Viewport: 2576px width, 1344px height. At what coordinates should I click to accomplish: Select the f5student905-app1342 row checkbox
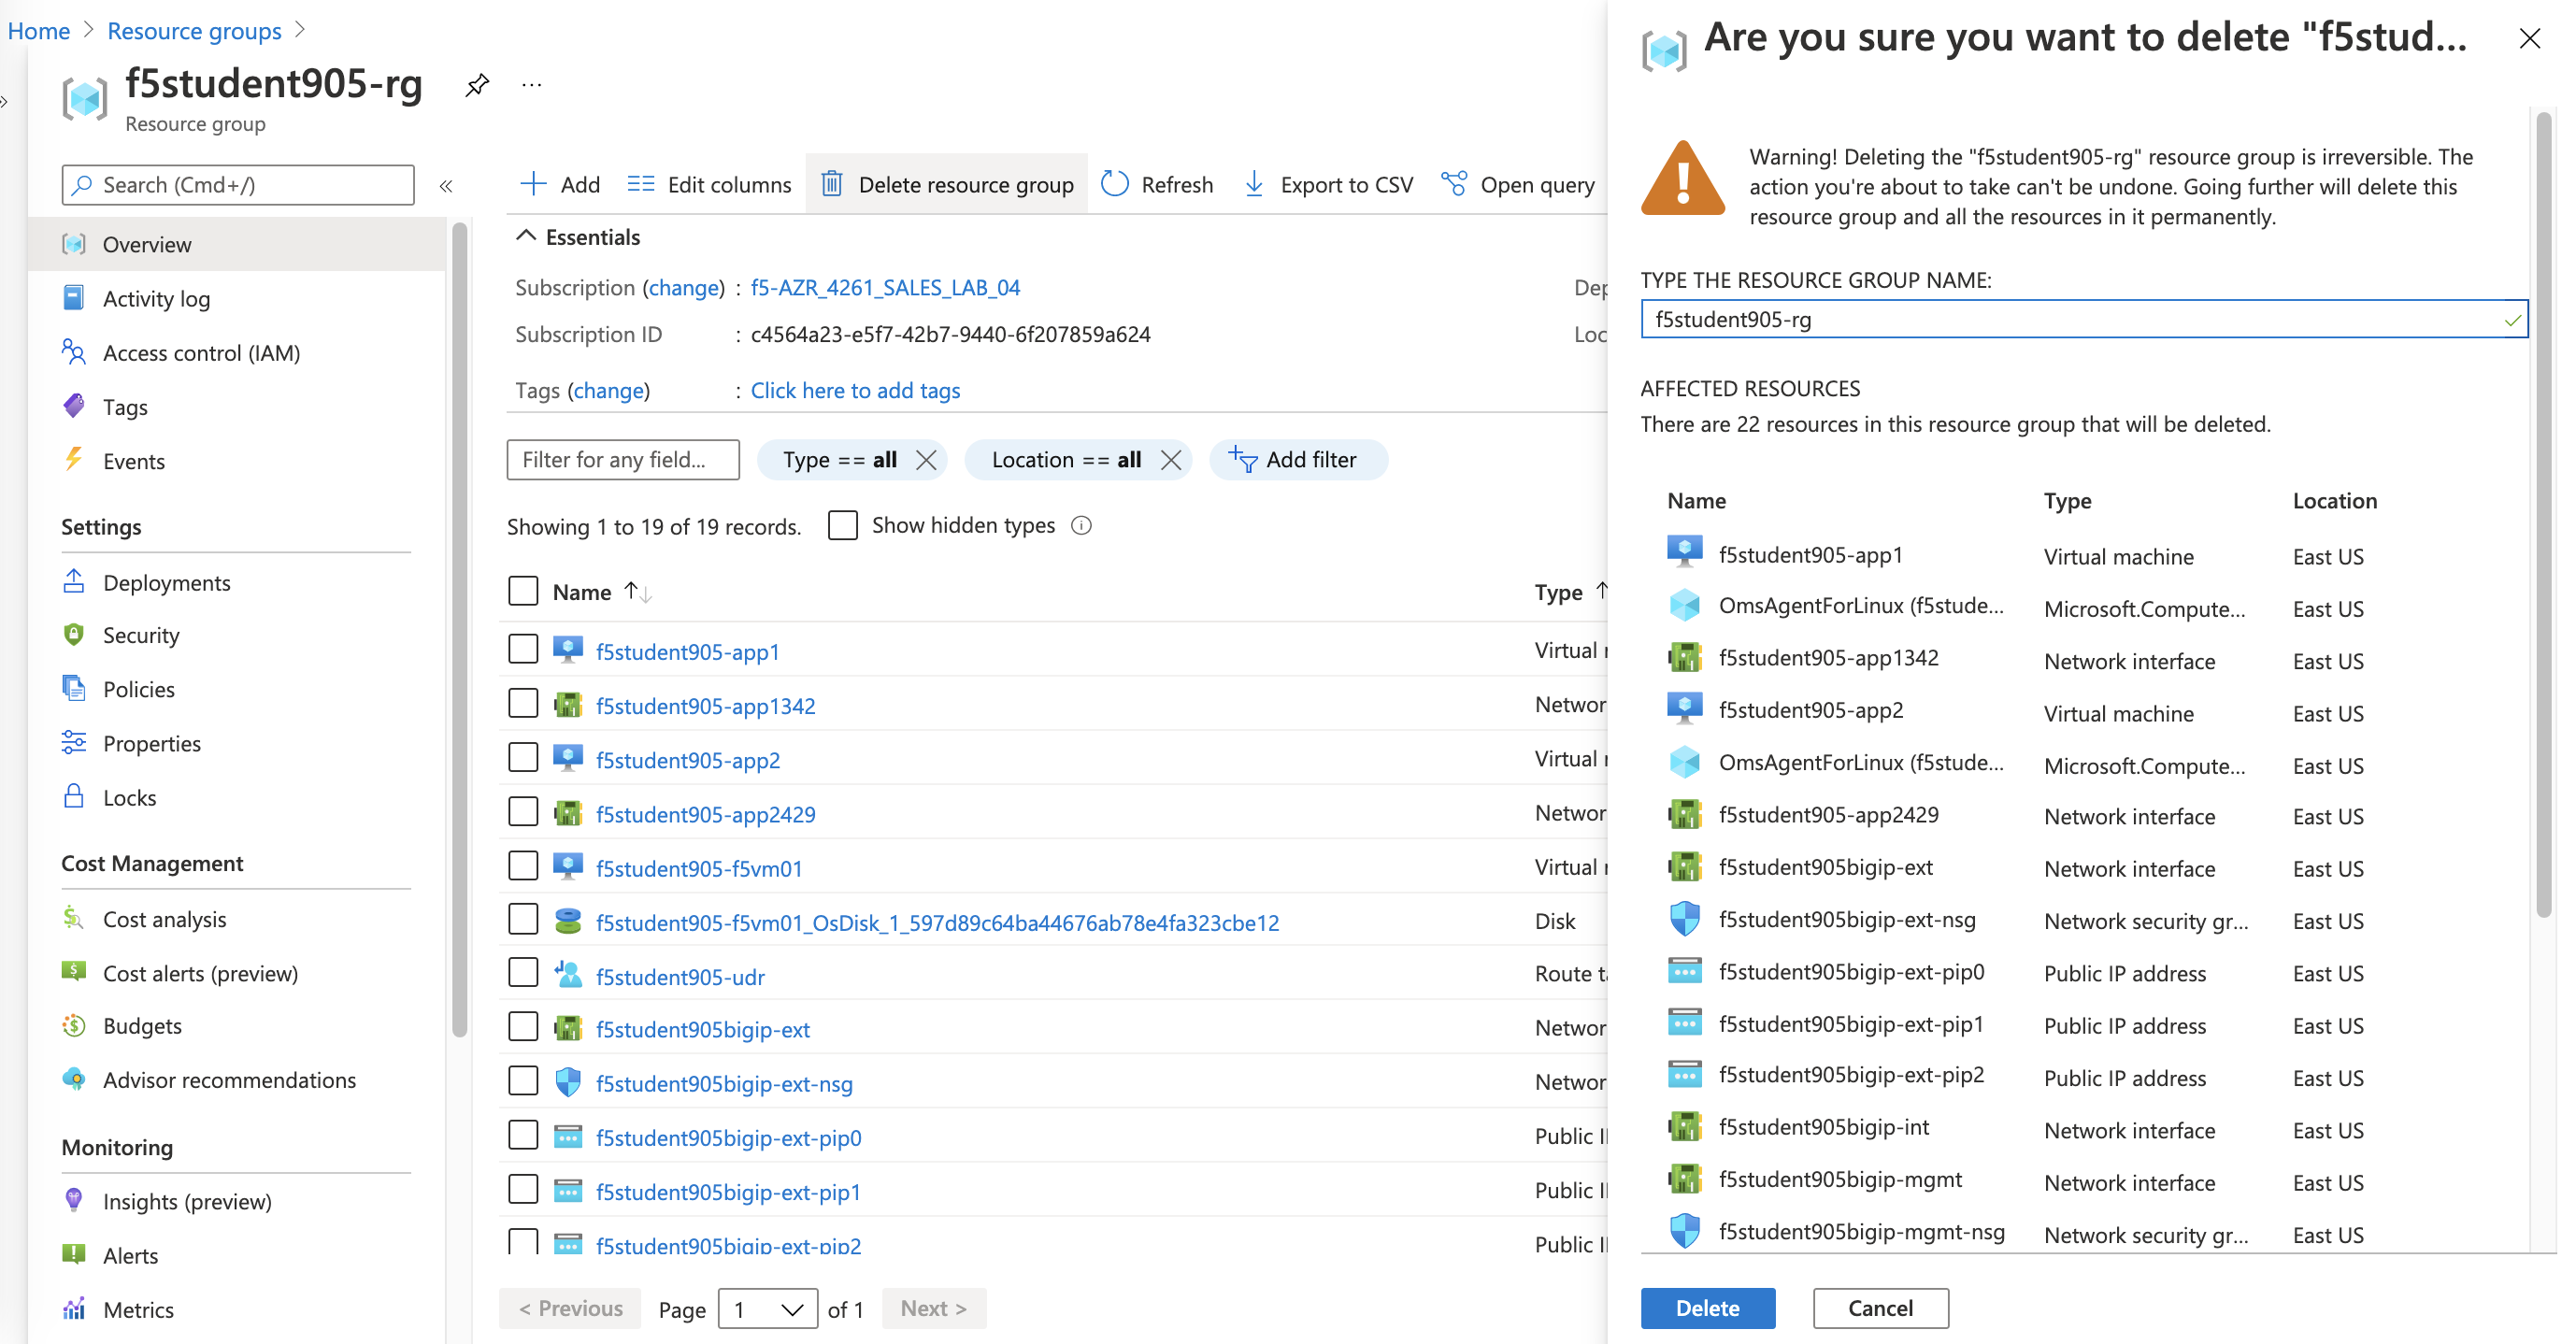tap(523, 704)
